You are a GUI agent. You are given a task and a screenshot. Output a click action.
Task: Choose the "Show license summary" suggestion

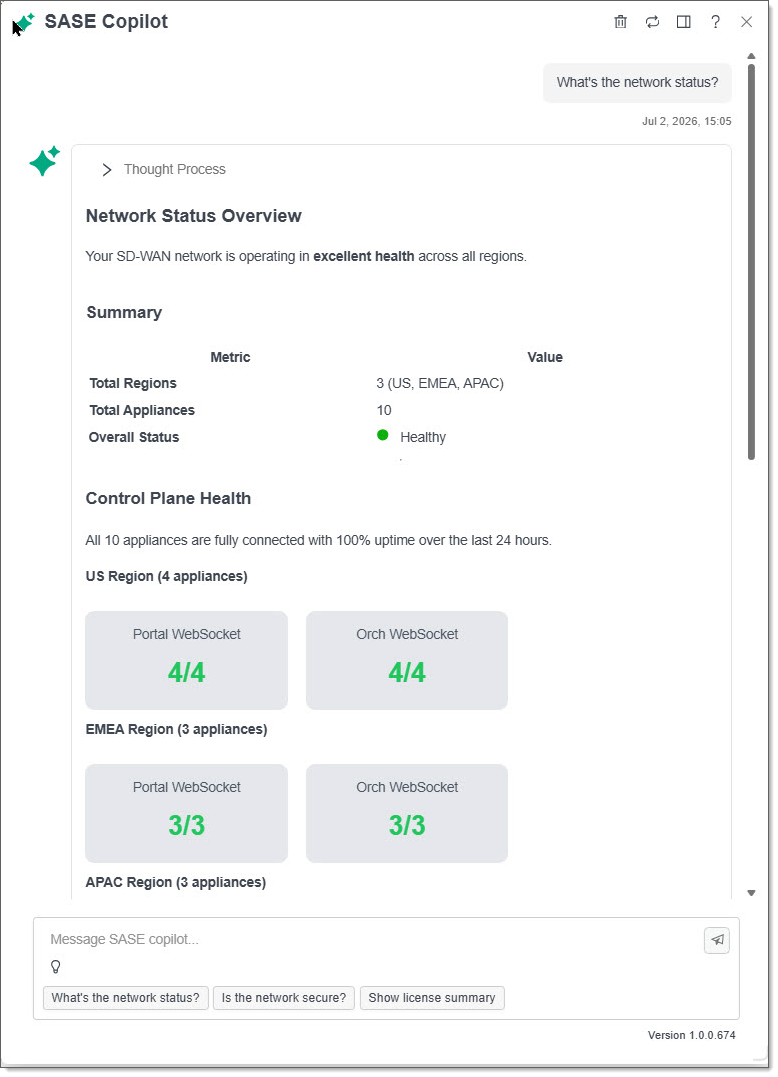click(x=432, y=998)
